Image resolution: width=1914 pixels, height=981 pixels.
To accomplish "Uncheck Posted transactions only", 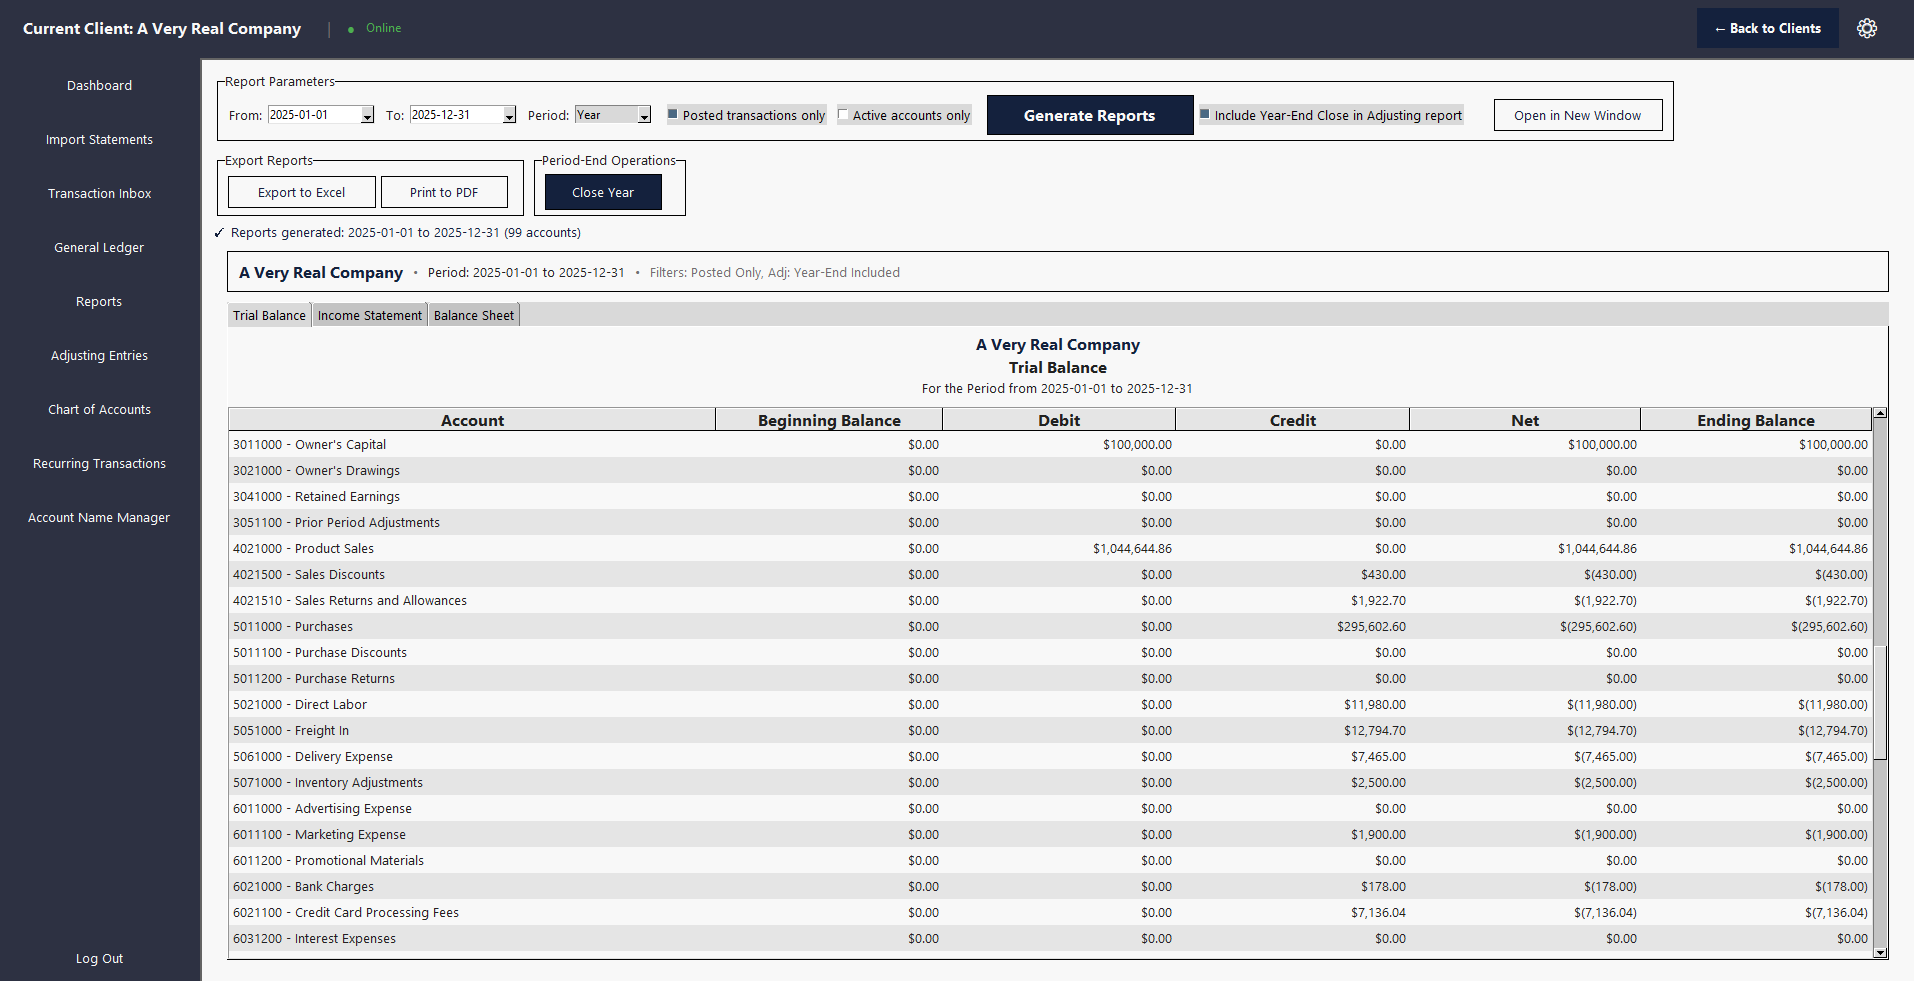I will 672,114.
